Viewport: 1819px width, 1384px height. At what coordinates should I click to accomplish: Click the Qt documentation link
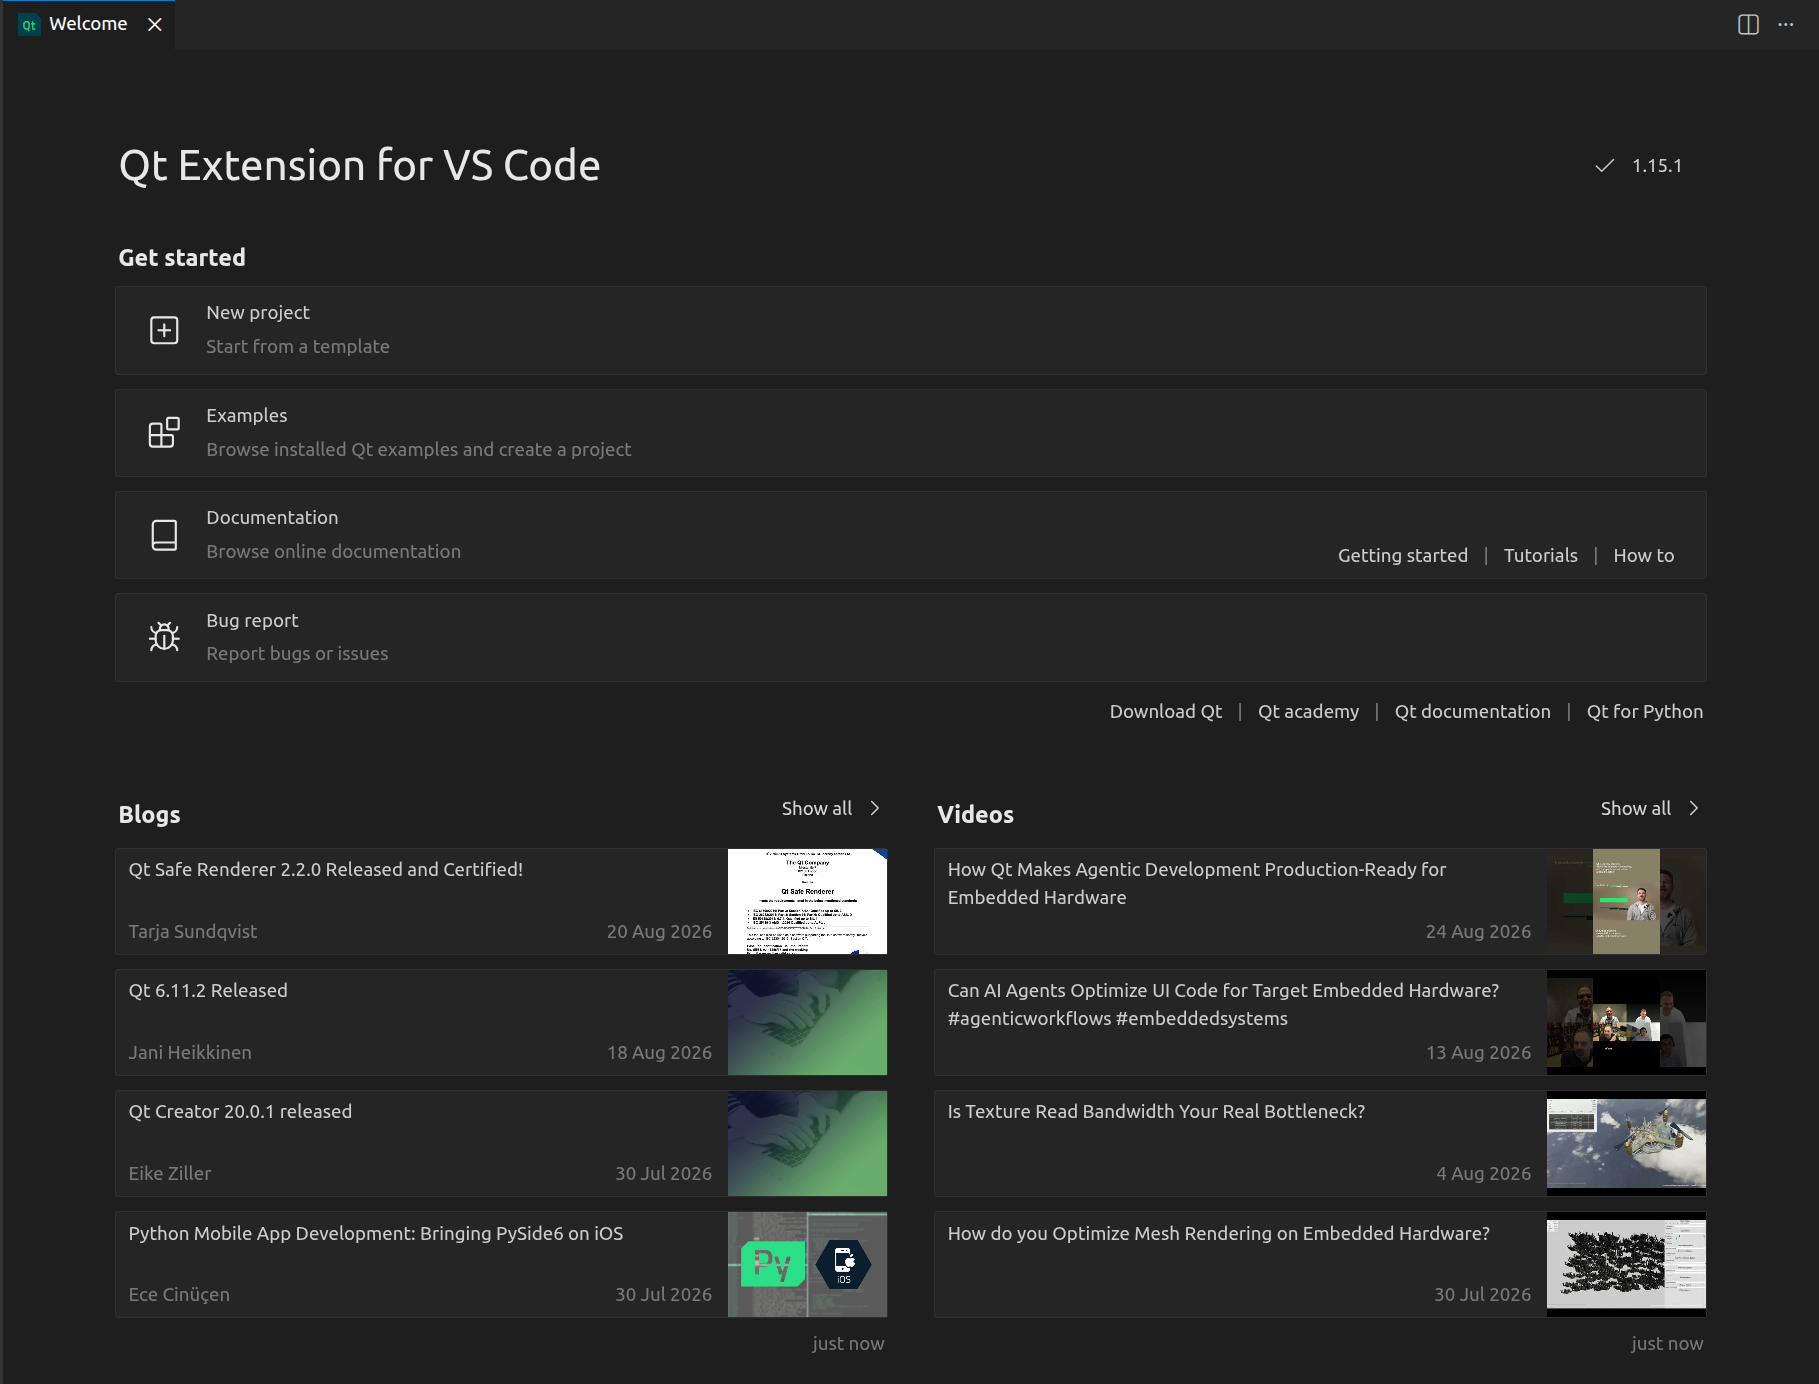[x=1473, y=711]
